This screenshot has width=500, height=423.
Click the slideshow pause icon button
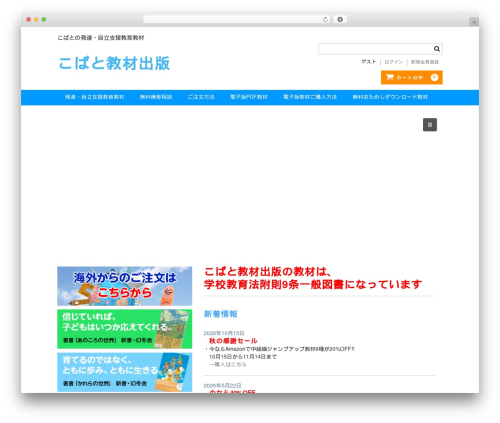(x=430, y=125)
